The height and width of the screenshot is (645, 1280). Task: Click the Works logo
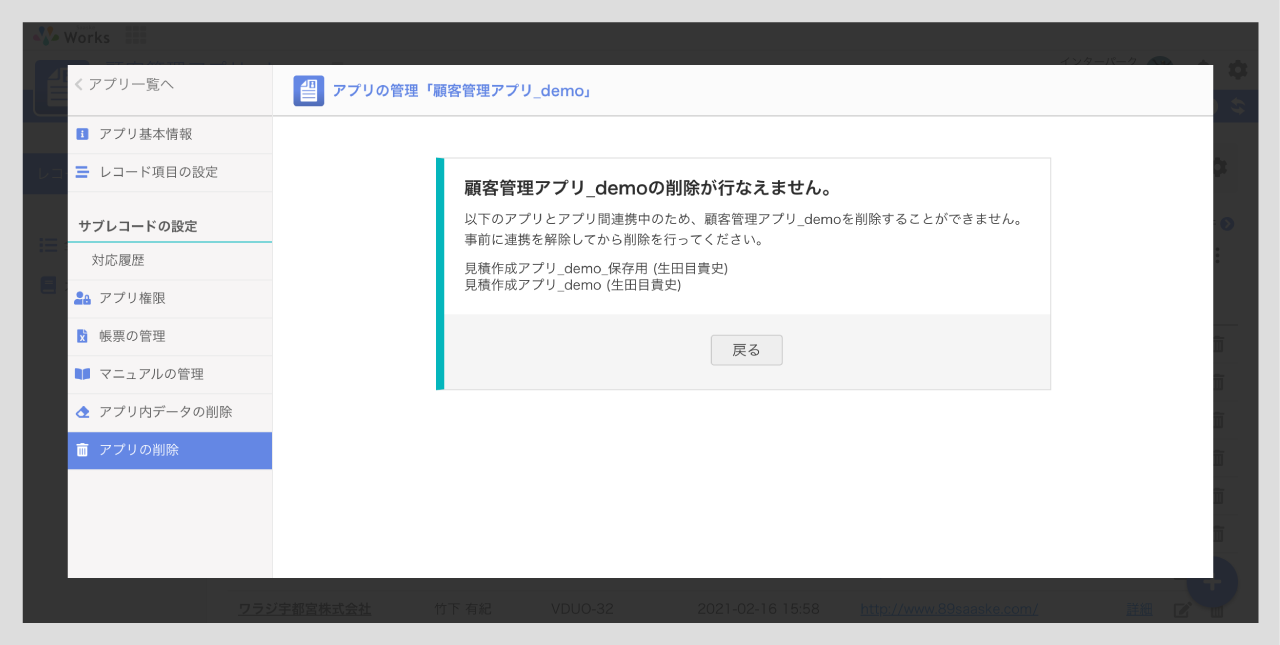pyautogui.click(x=73, y=37)
